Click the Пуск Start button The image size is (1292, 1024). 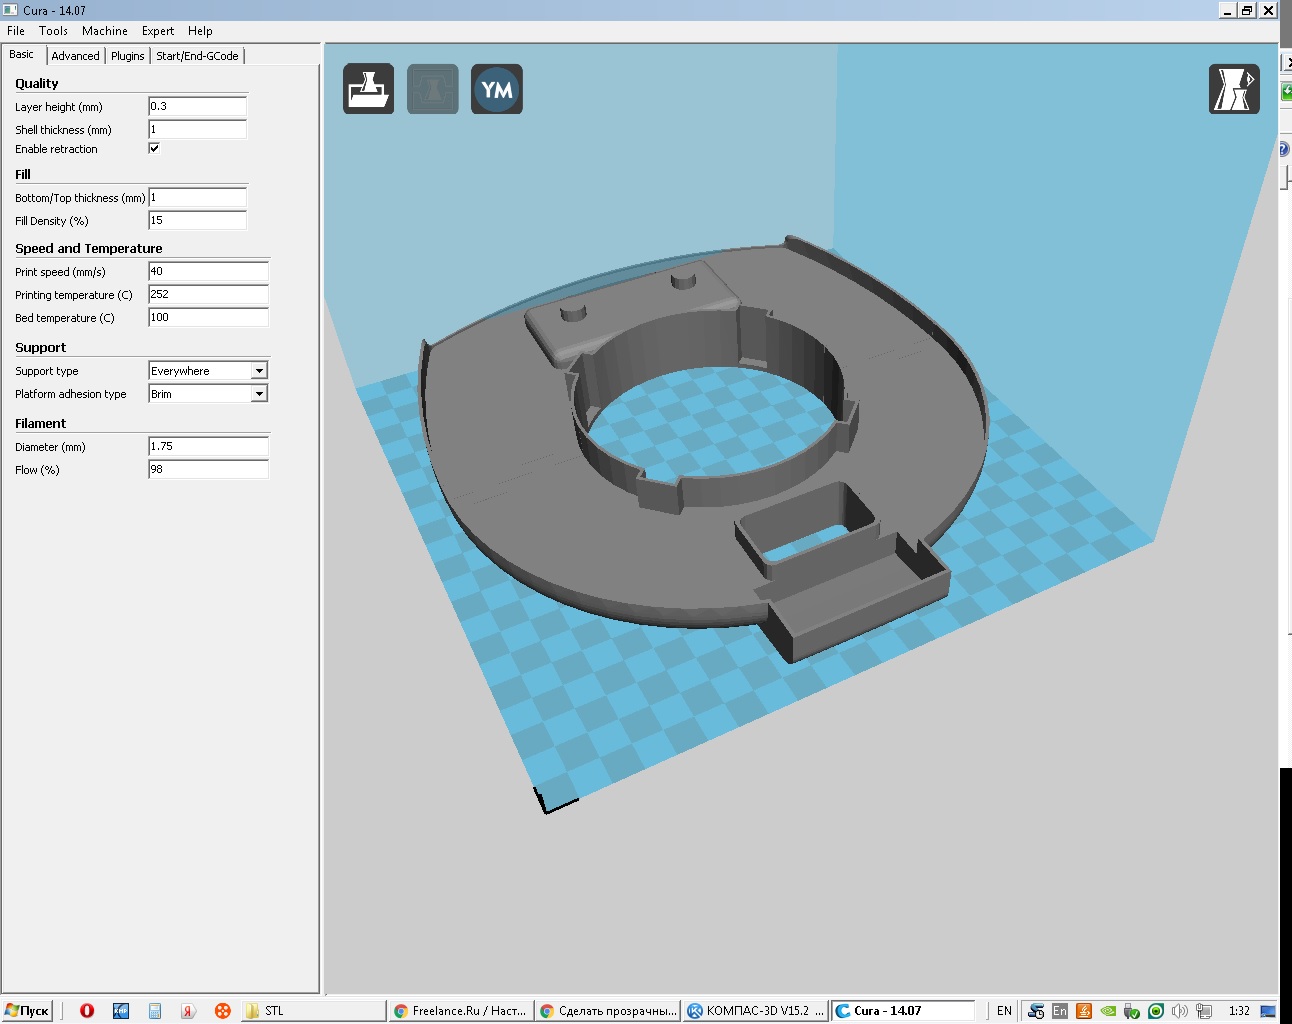27,1011
